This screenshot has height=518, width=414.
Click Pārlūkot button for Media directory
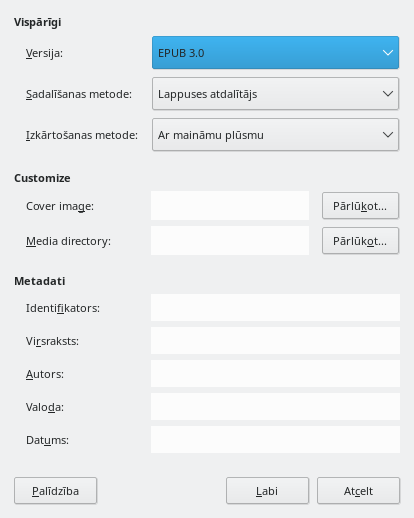[x=360, y=241]
